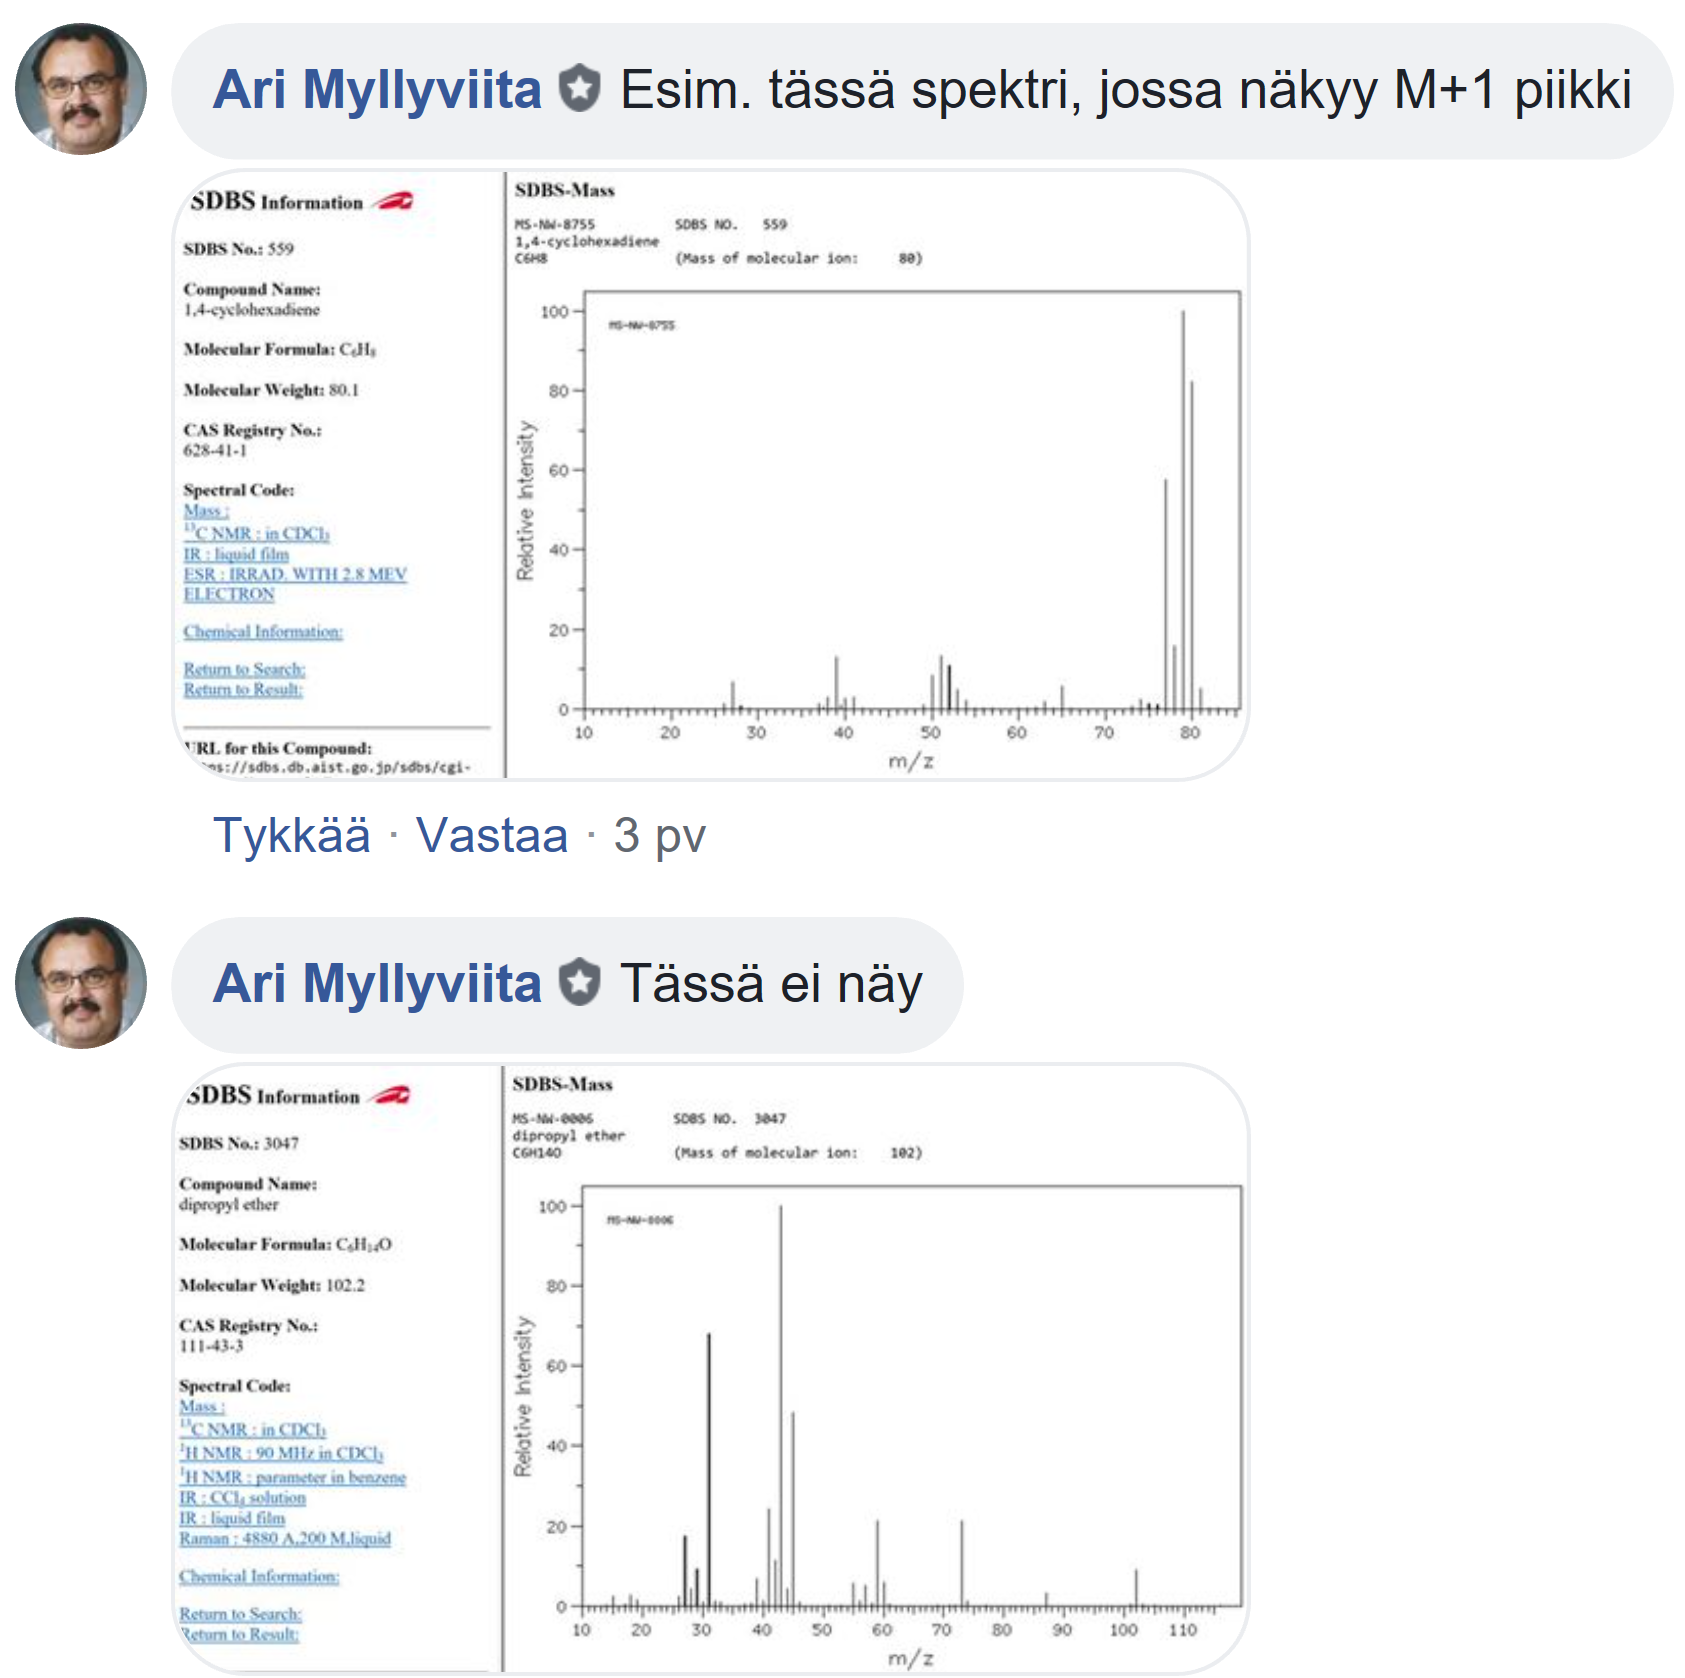Viewport: 1685px width, 1678px height.
Task: Click the '3 pv' comment timestamp
Action: [660, 835]
